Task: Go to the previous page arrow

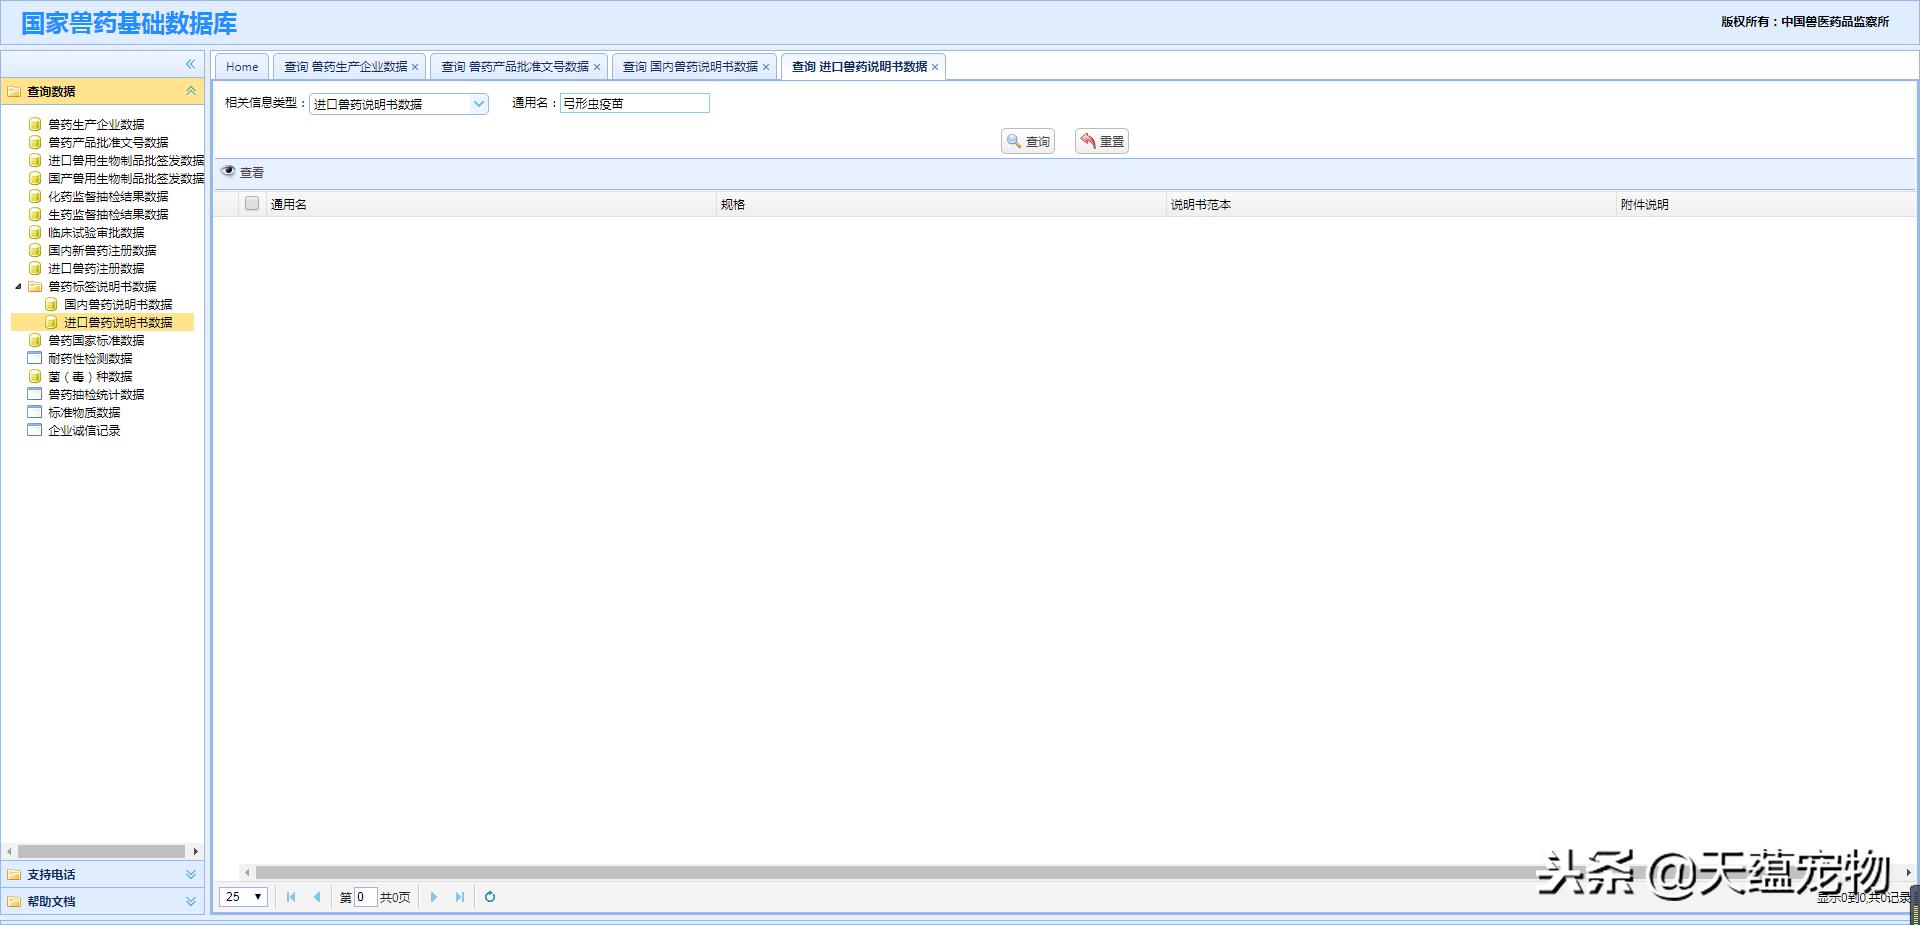Action: point(317,897)
